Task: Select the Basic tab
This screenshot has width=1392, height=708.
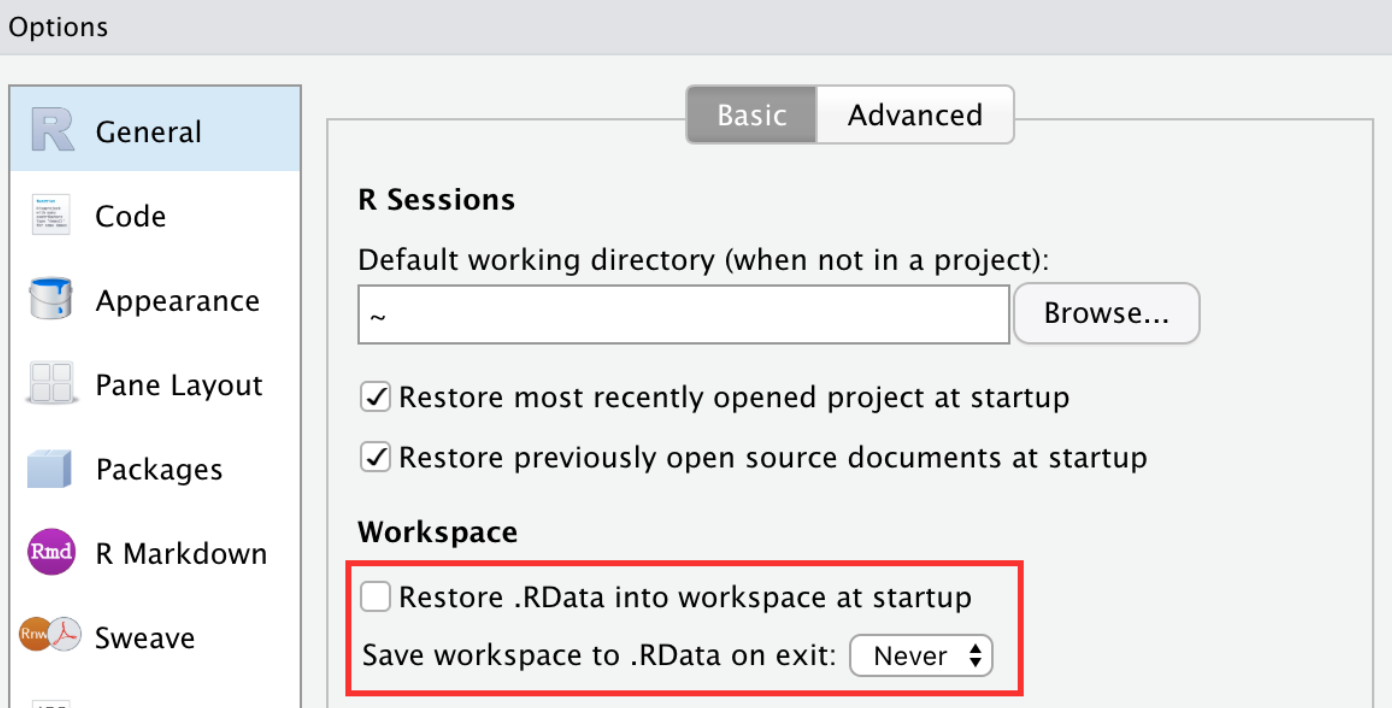Action: 752,115
